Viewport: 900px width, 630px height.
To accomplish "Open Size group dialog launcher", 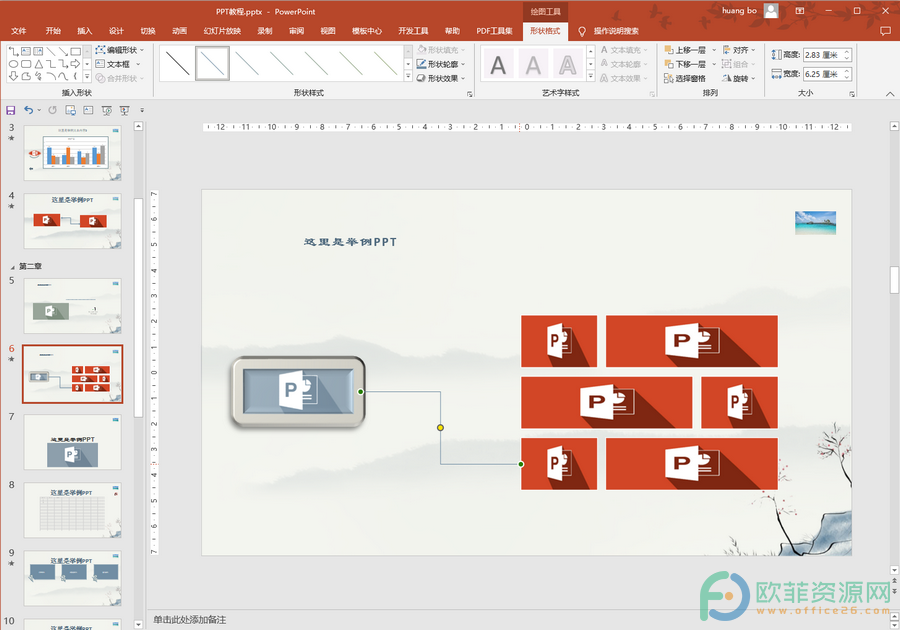I will click(x=852, y=94).
